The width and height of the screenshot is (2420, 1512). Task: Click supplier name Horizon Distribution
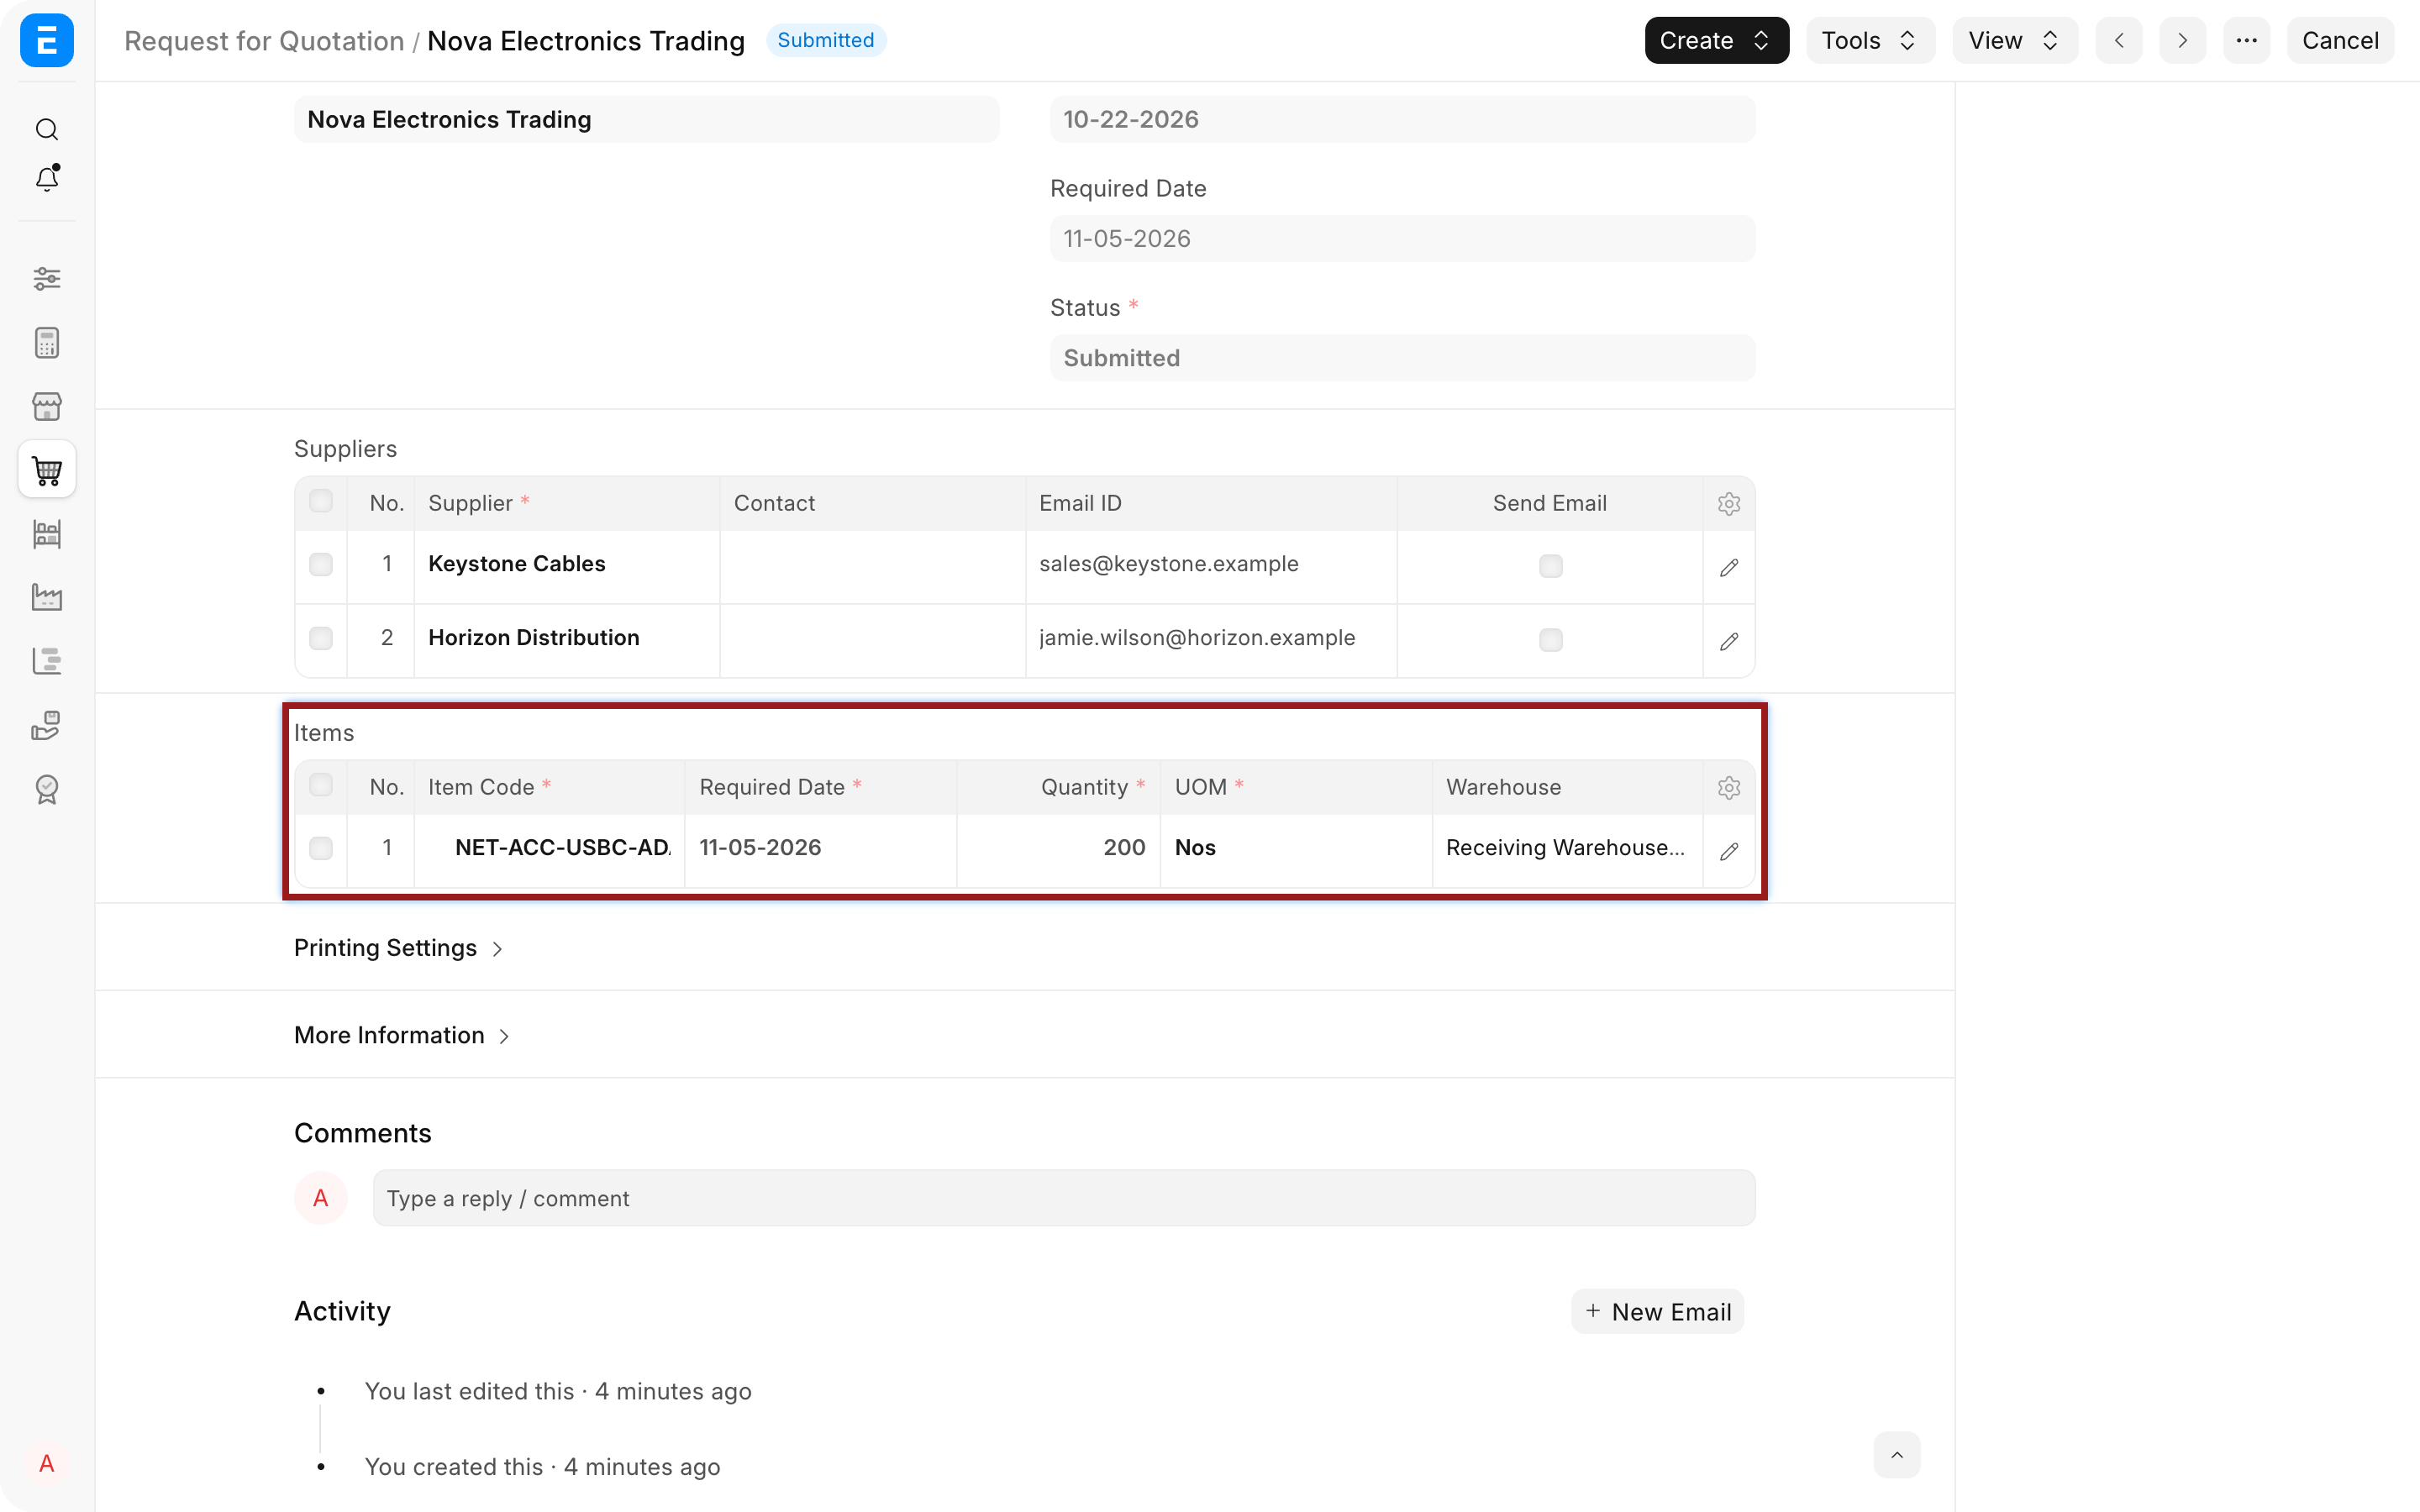click(x=533, y=638)
